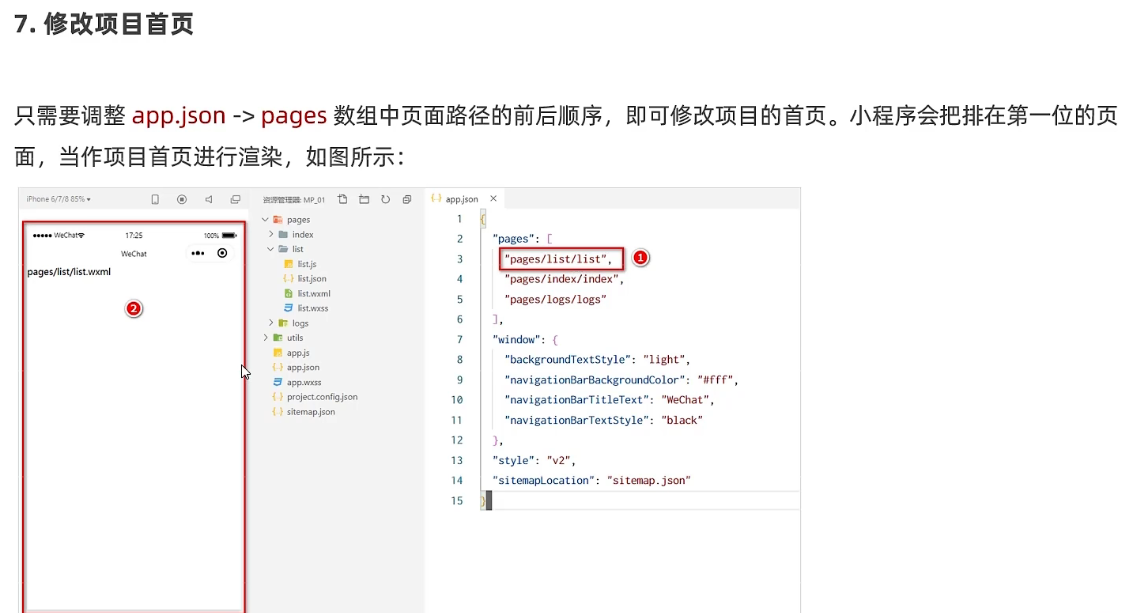
Task: Click the detach simulator window icon
Action: tap(236, 200)
